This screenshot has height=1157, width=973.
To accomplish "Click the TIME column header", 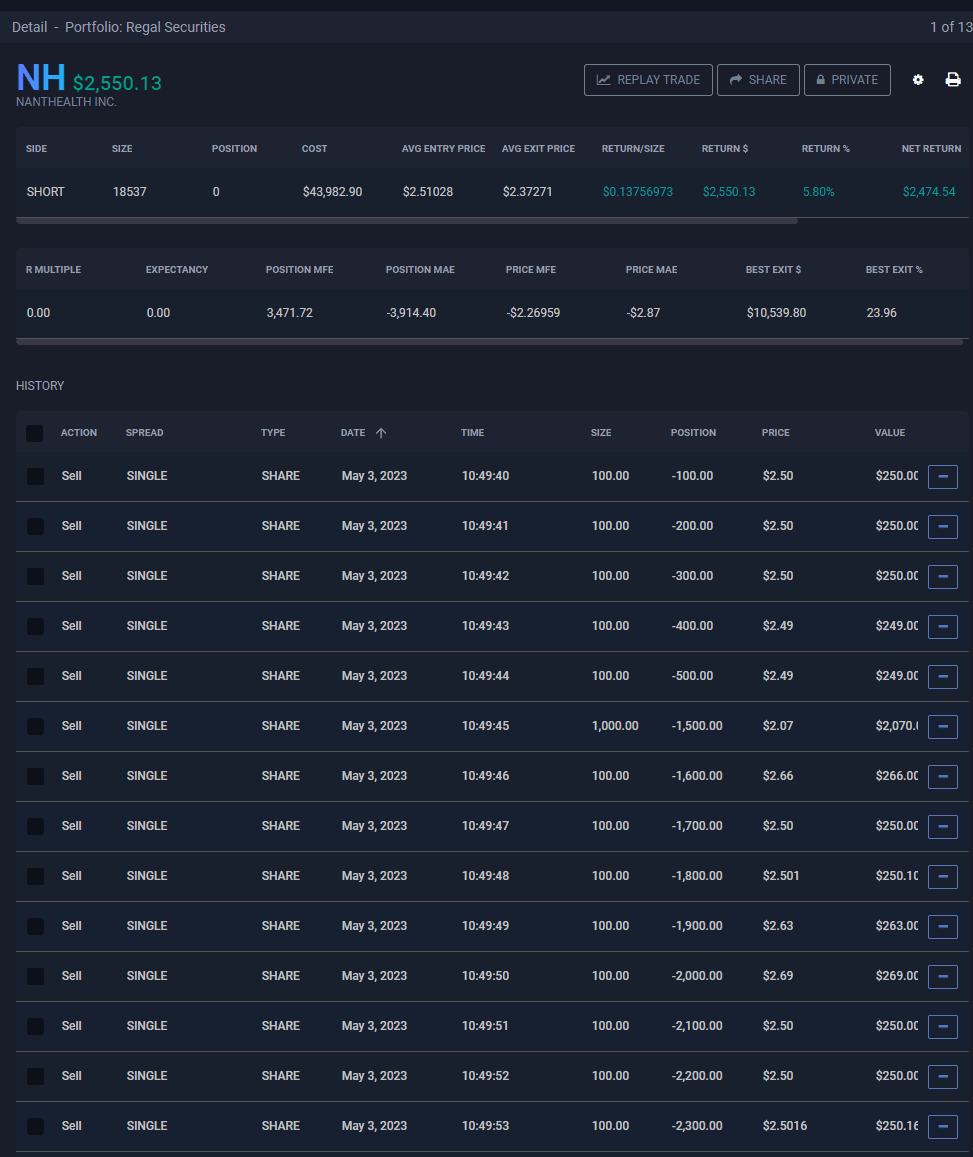I will (x=473, y=433).
